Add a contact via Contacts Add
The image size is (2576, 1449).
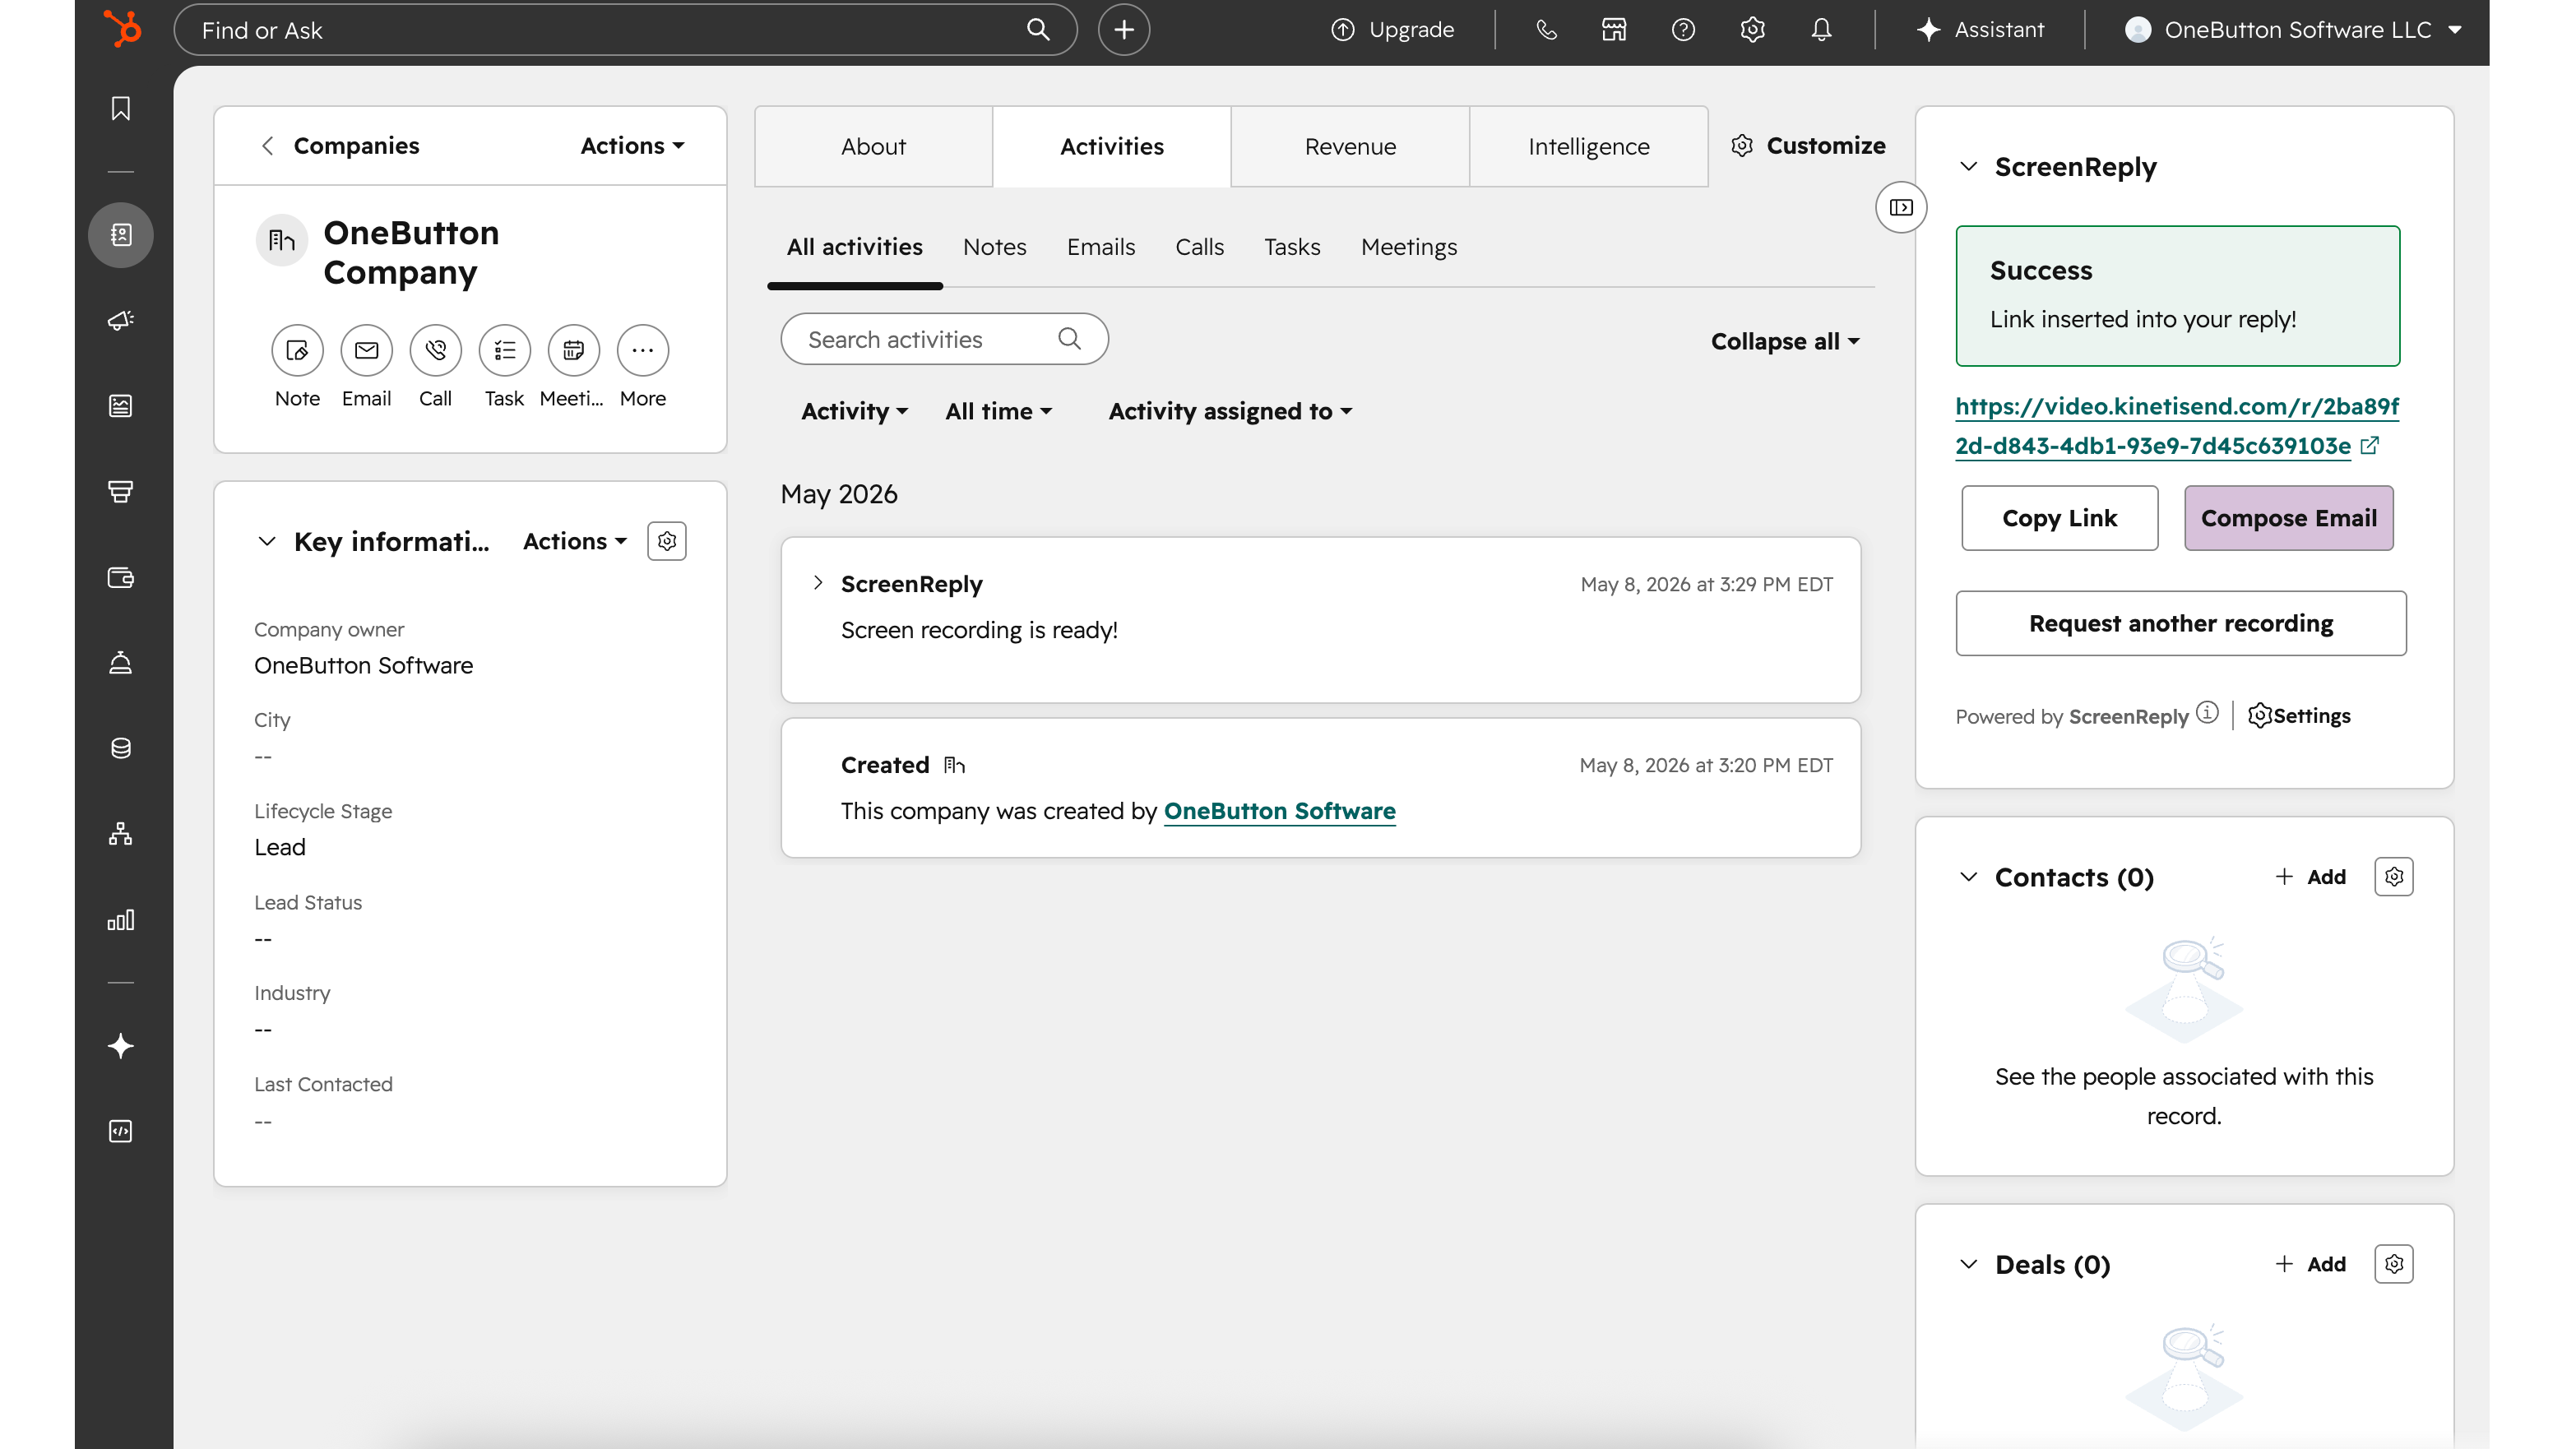(x=2310, y=877)
